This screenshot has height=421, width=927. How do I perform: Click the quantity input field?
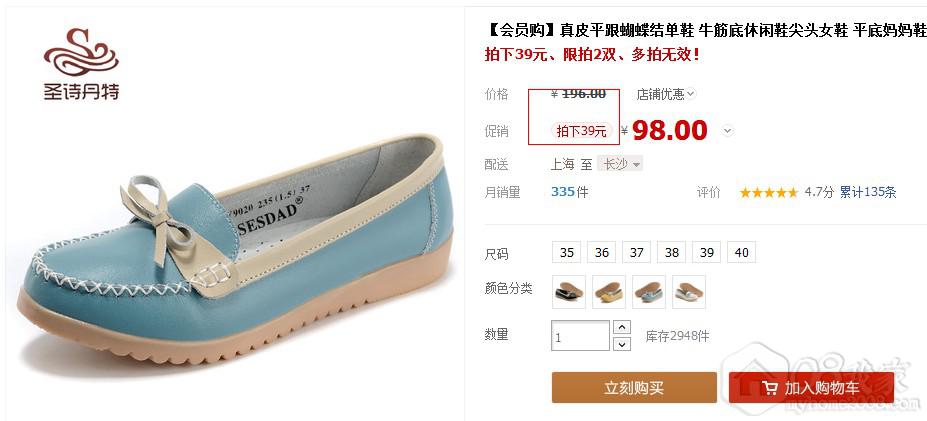coord(581,335)
